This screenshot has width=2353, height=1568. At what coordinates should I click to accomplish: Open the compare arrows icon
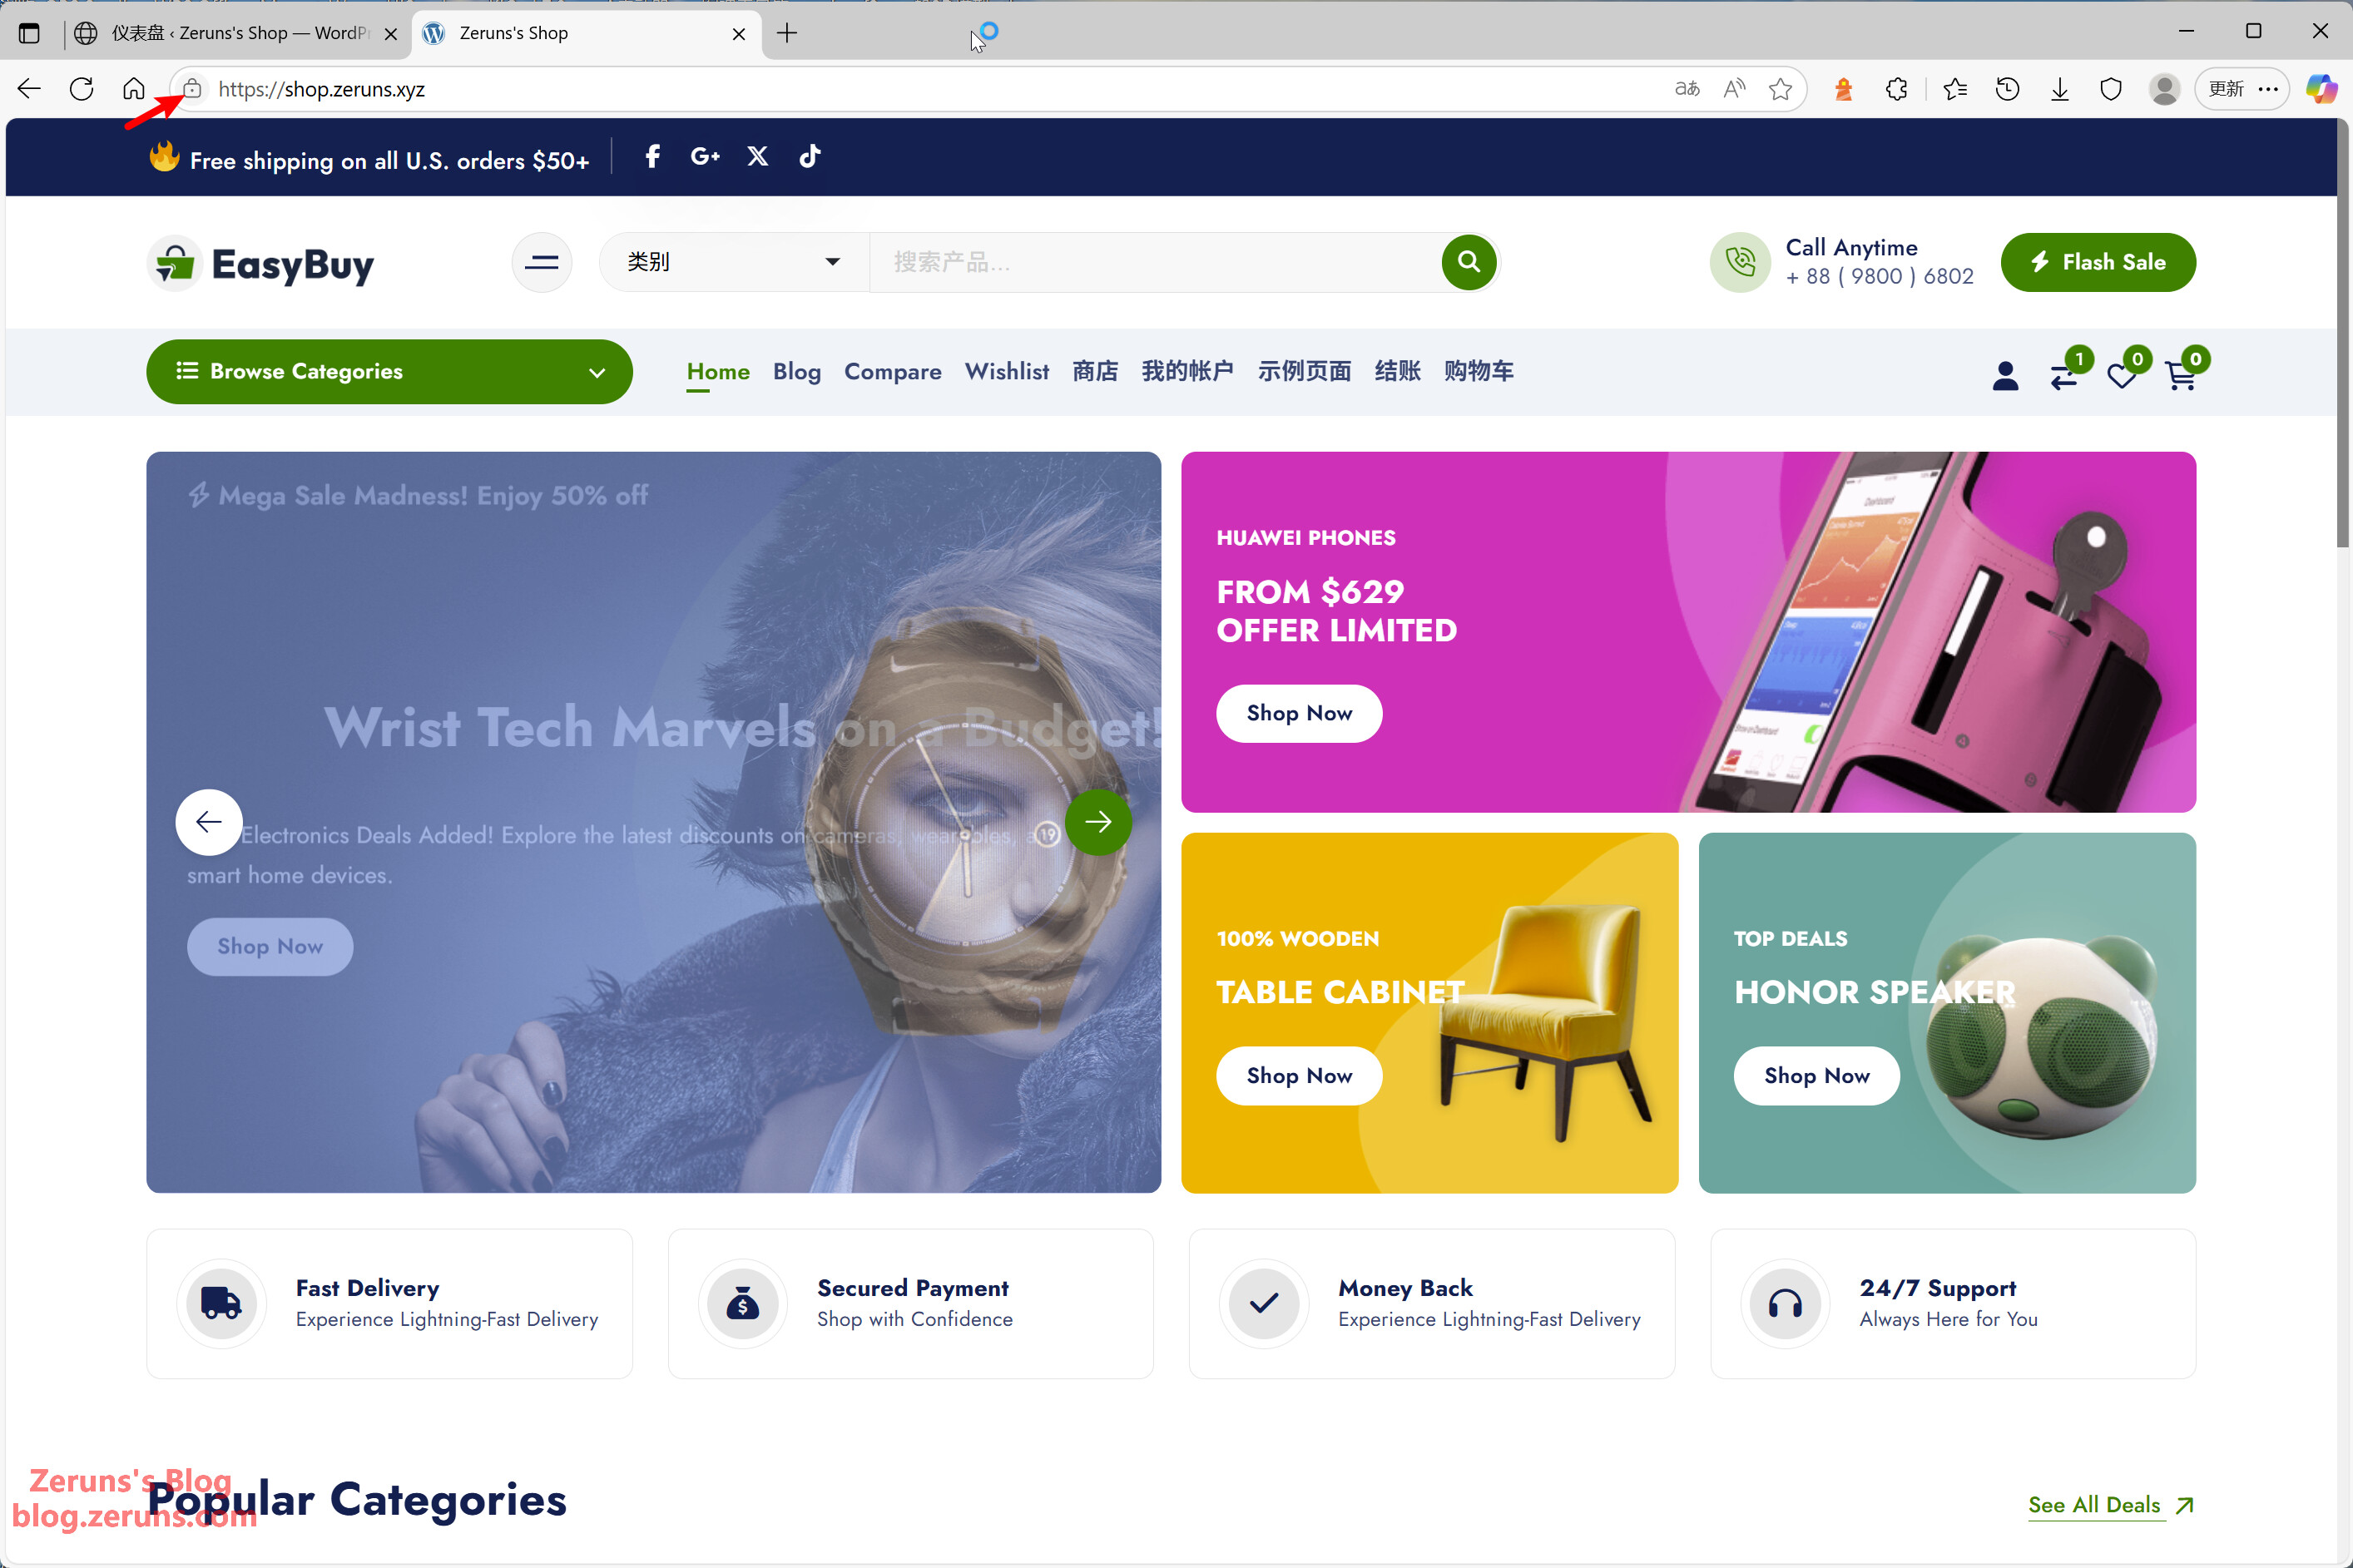pos(2063,376)
